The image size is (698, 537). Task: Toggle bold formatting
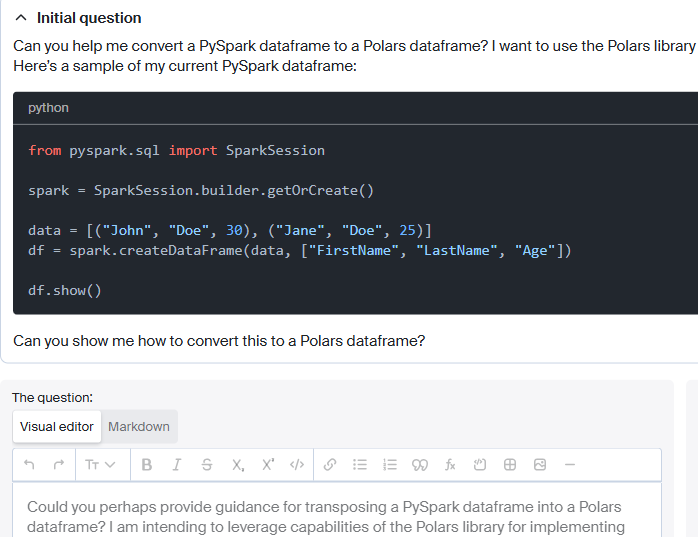[x=146, y=465]
